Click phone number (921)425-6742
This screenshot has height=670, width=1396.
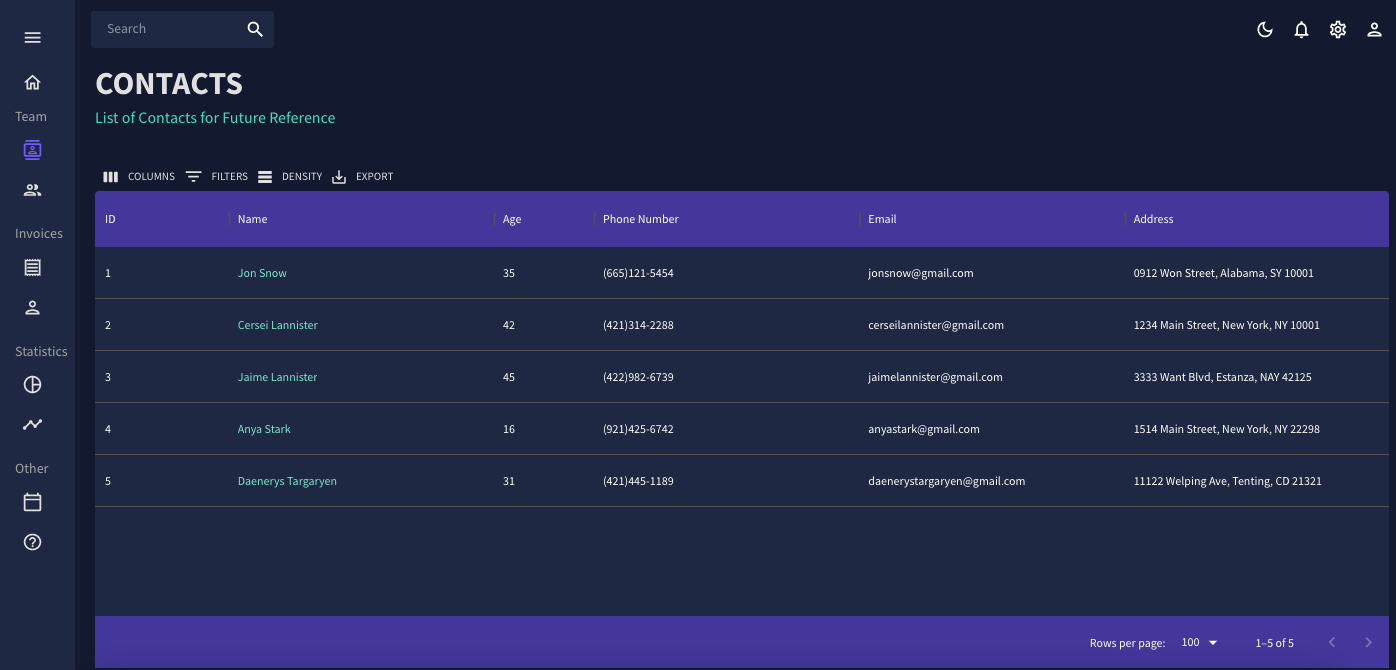coord(638,429)
